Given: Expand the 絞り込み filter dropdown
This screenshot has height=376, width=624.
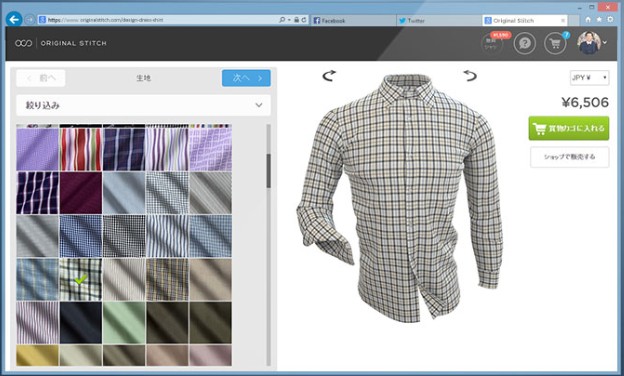Looking at the screenshot, I should click(x=143, y=105).
